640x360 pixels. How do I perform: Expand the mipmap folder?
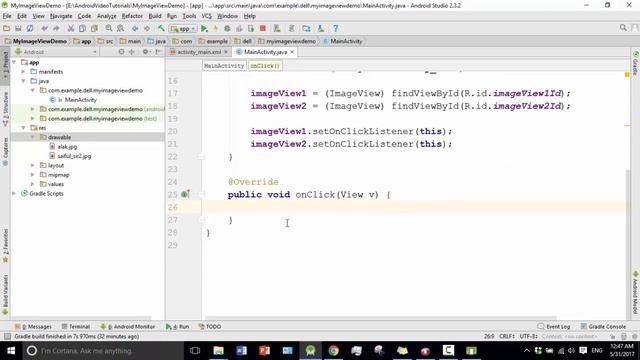pos(33,175)
